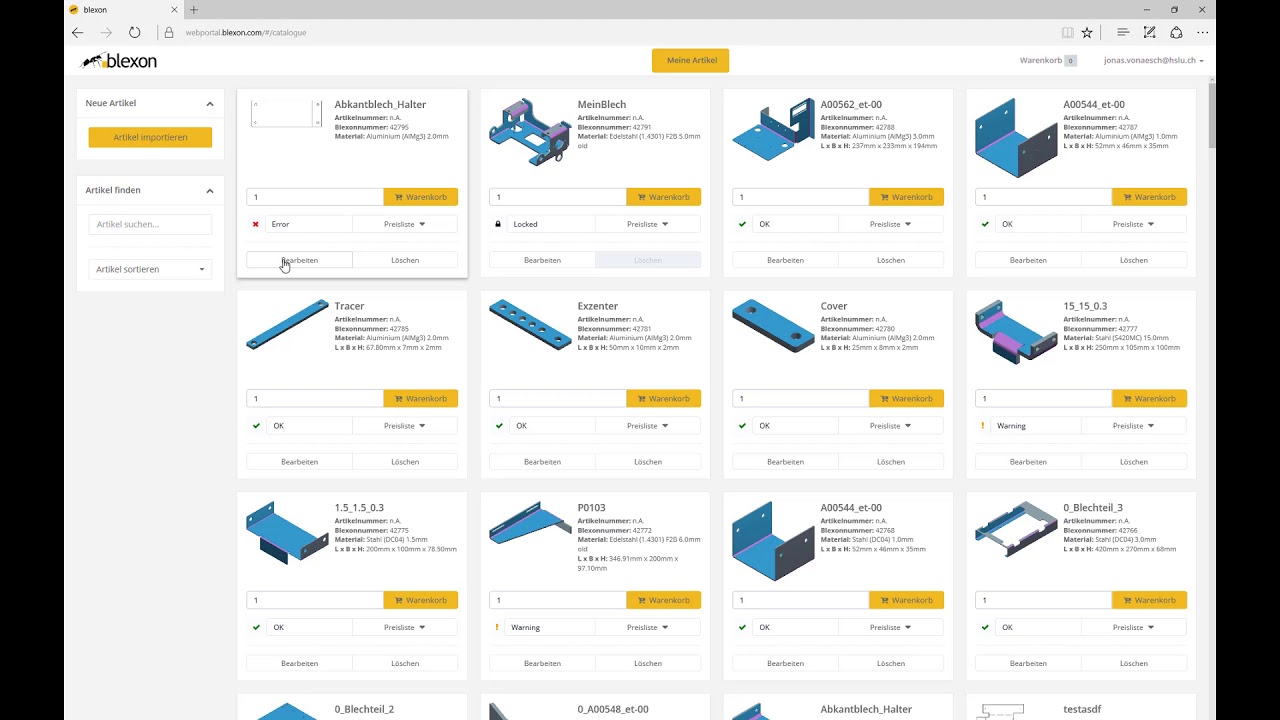The height and width of the screenshot is (720, 1280).
Task: Collapse the Artikel finden panel
Action: click(210, 190)
